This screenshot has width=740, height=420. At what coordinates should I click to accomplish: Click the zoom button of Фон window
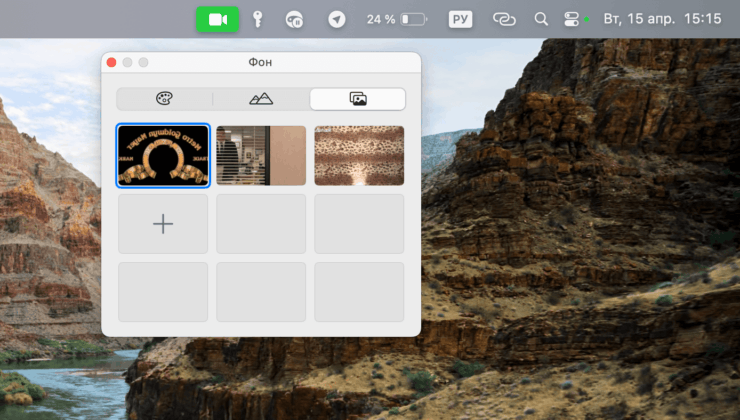pos(144,62)
